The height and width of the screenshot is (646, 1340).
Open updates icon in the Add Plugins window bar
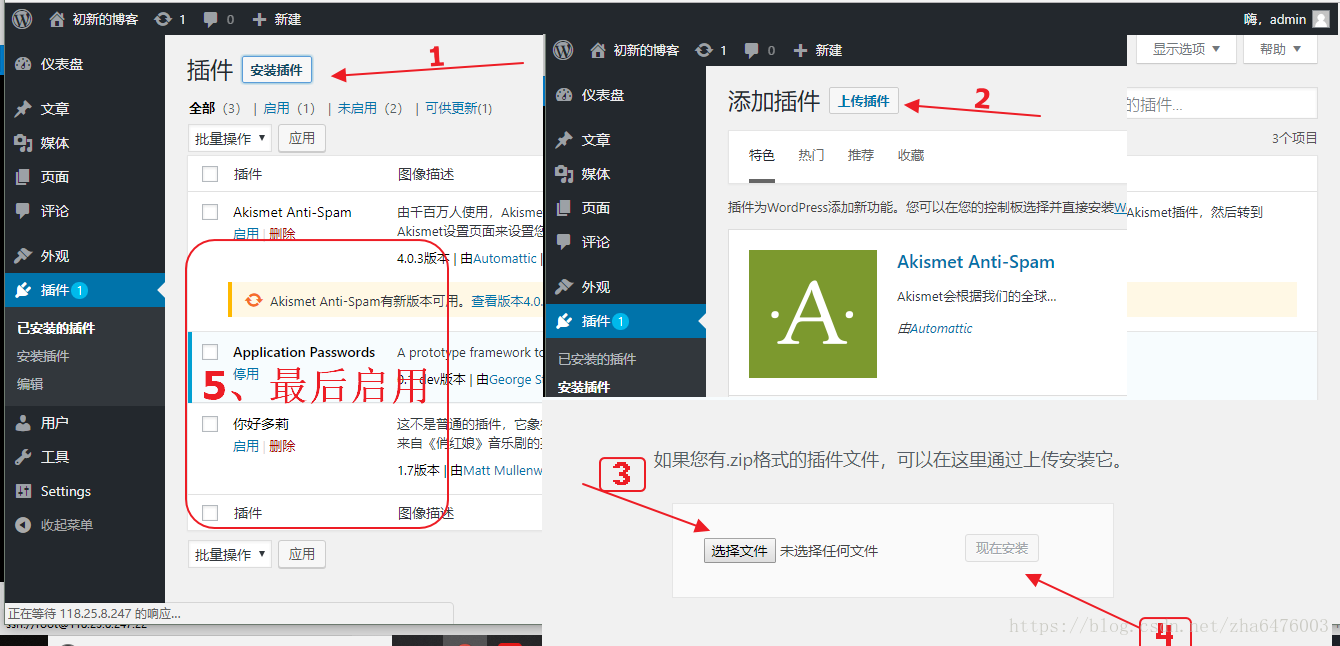[x=703, y=50]
